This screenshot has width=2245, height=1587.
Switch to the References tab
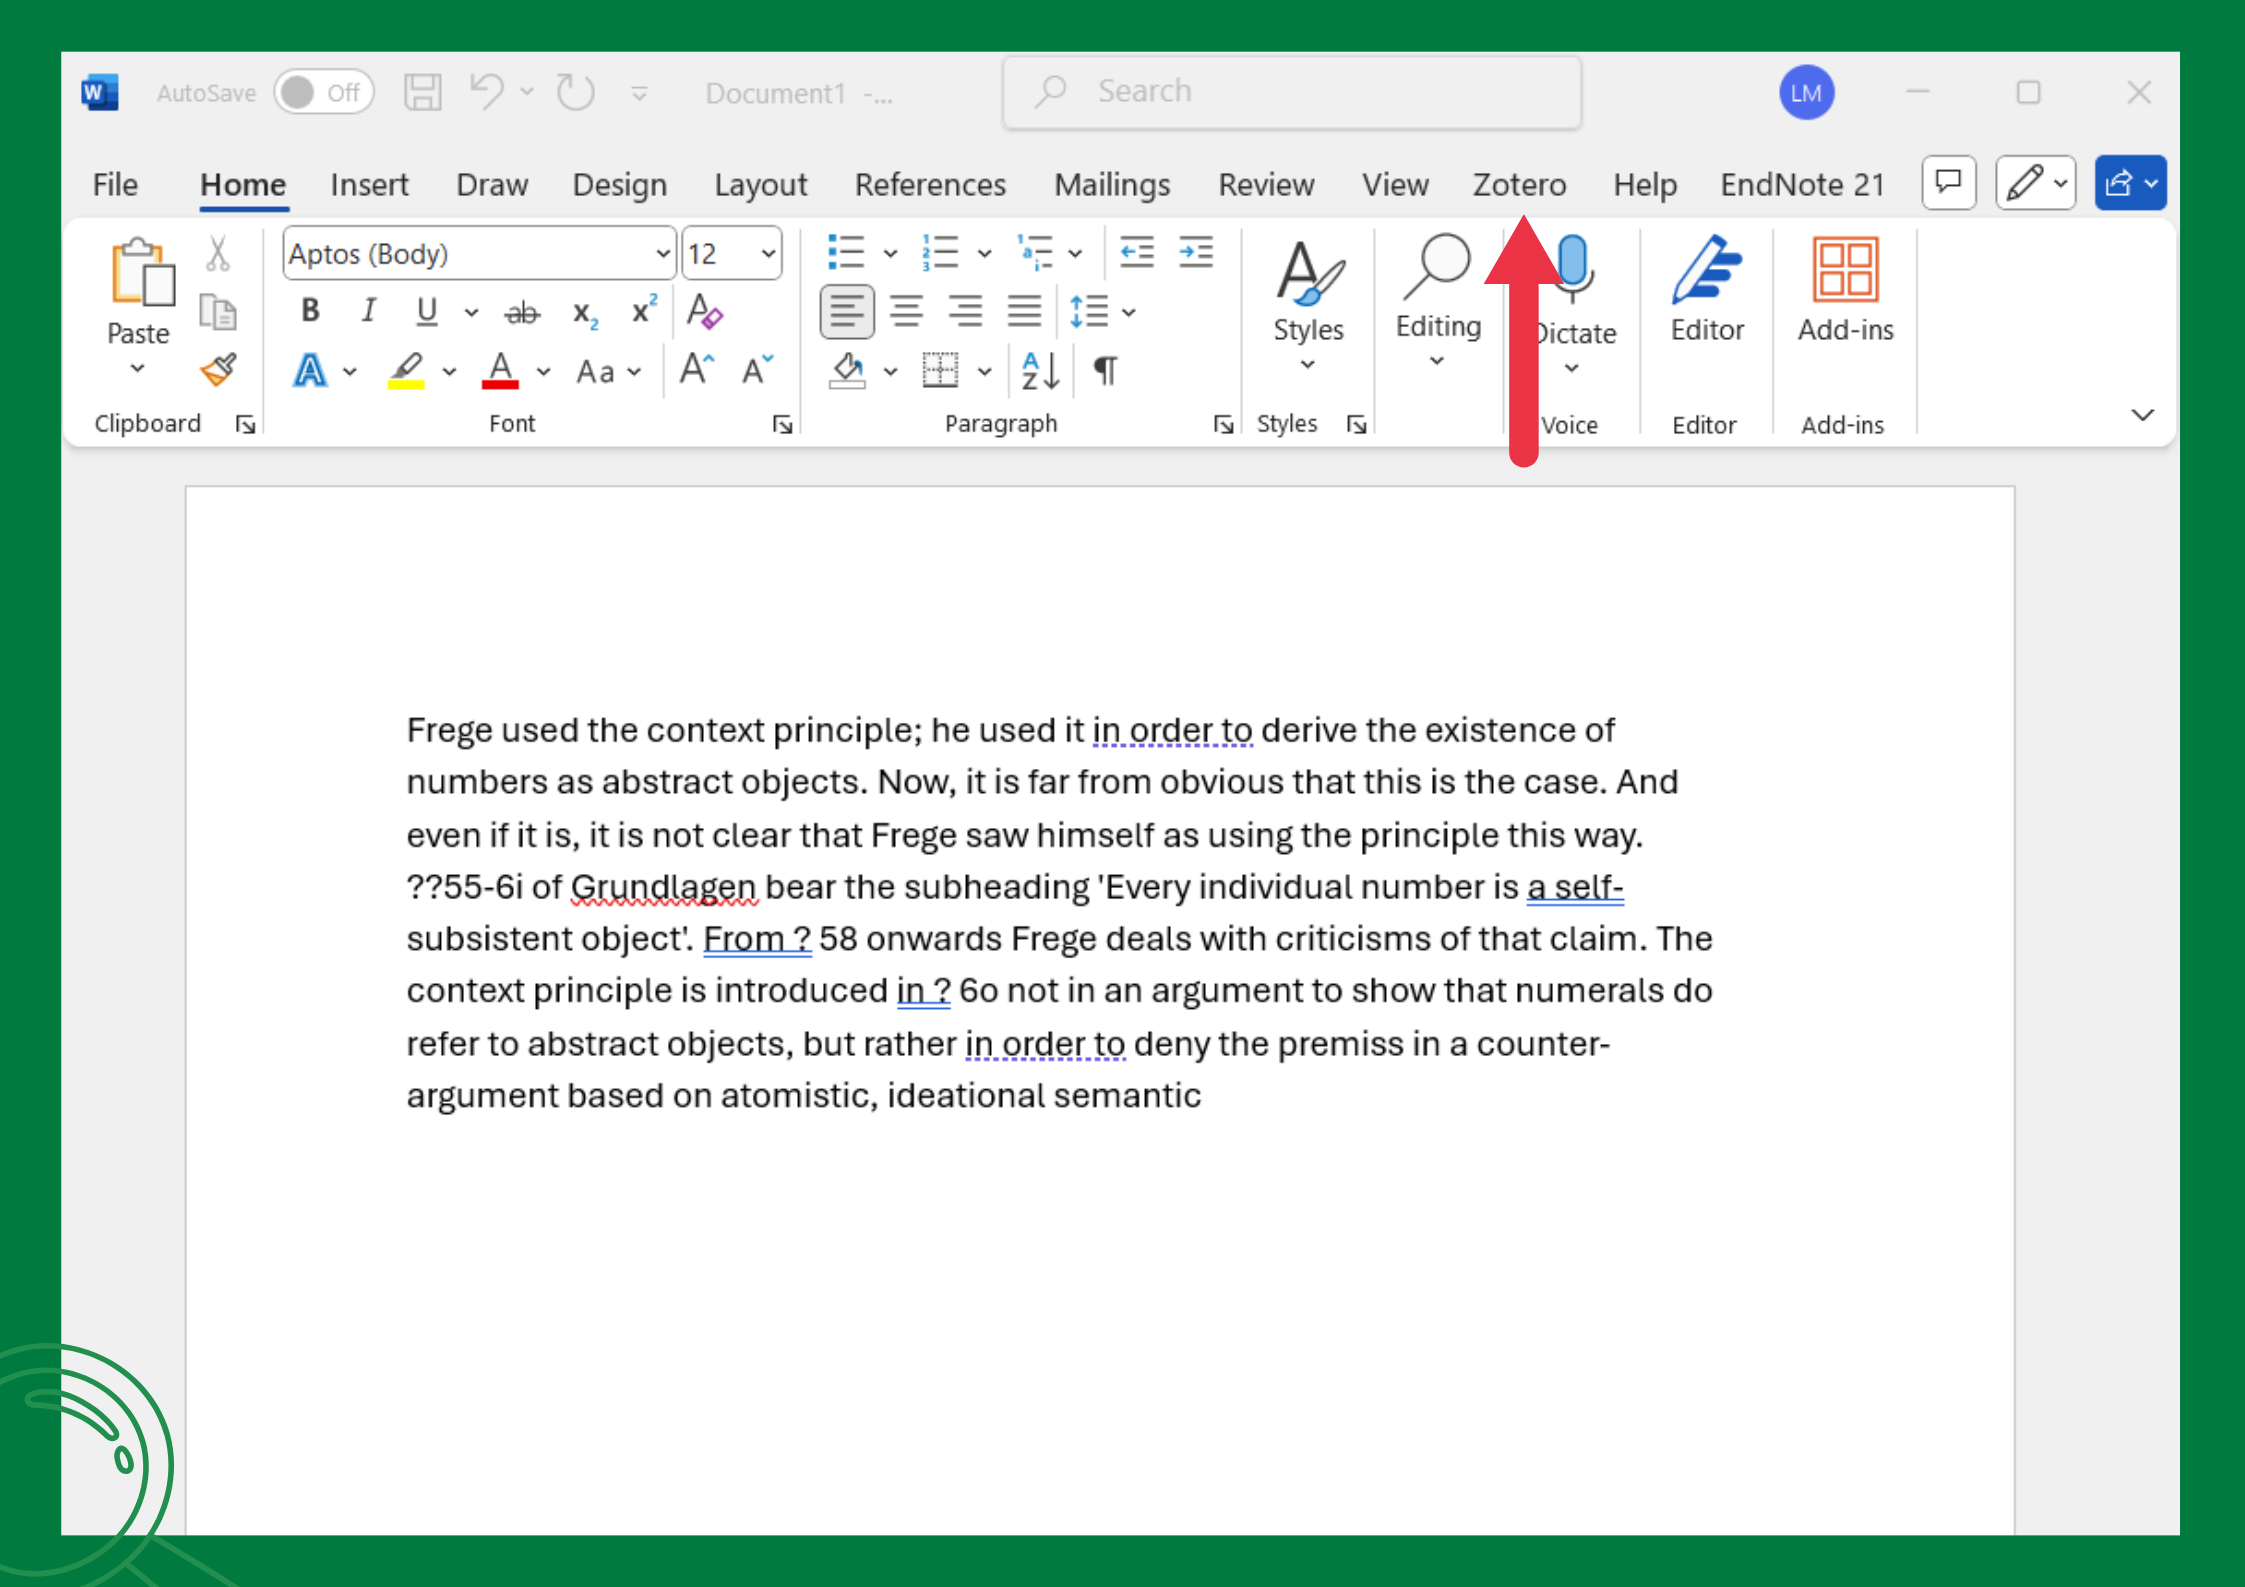click(930, 185)
